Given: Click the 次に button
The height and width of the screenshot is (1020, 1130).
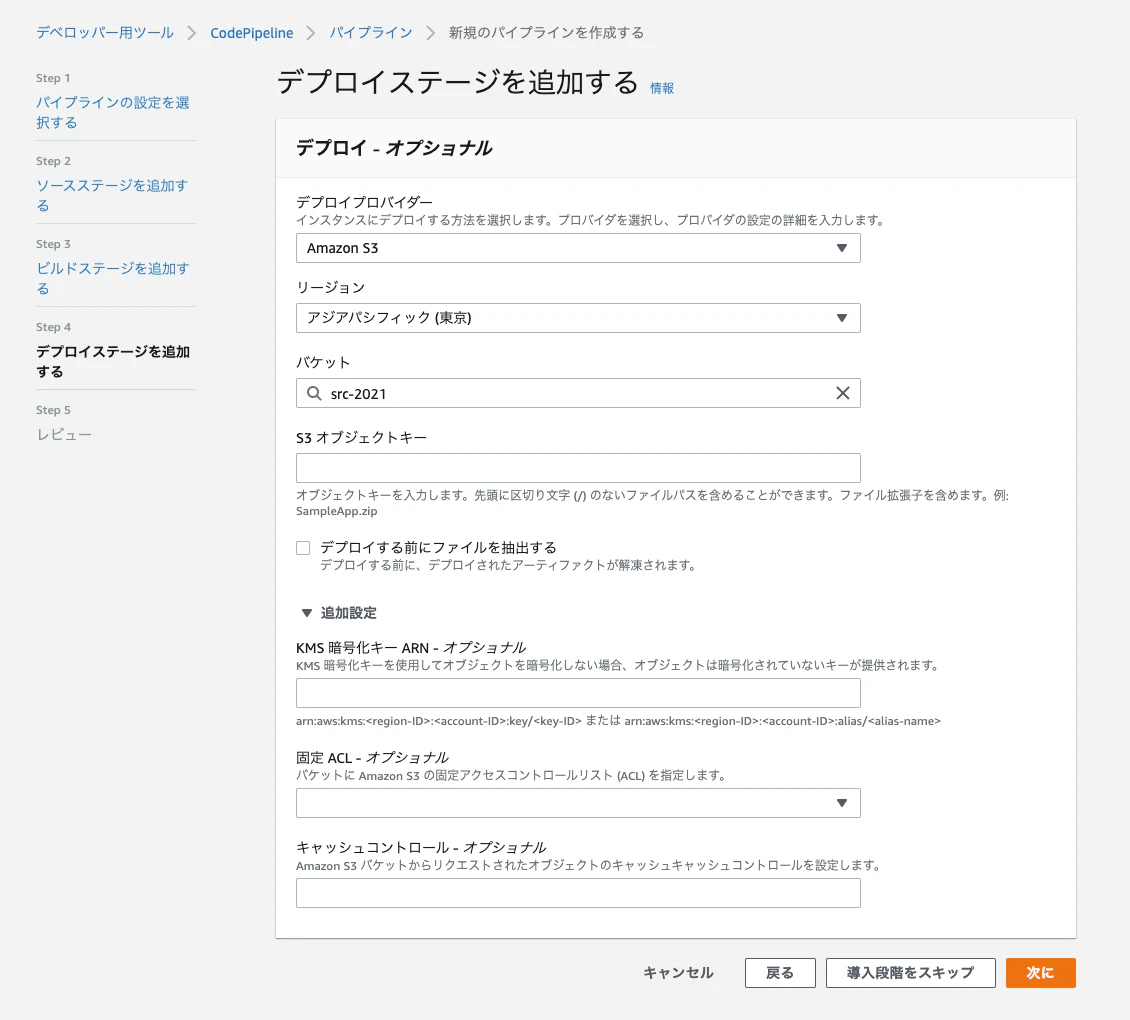Looking at the screenshot, I should [1041, 973].
